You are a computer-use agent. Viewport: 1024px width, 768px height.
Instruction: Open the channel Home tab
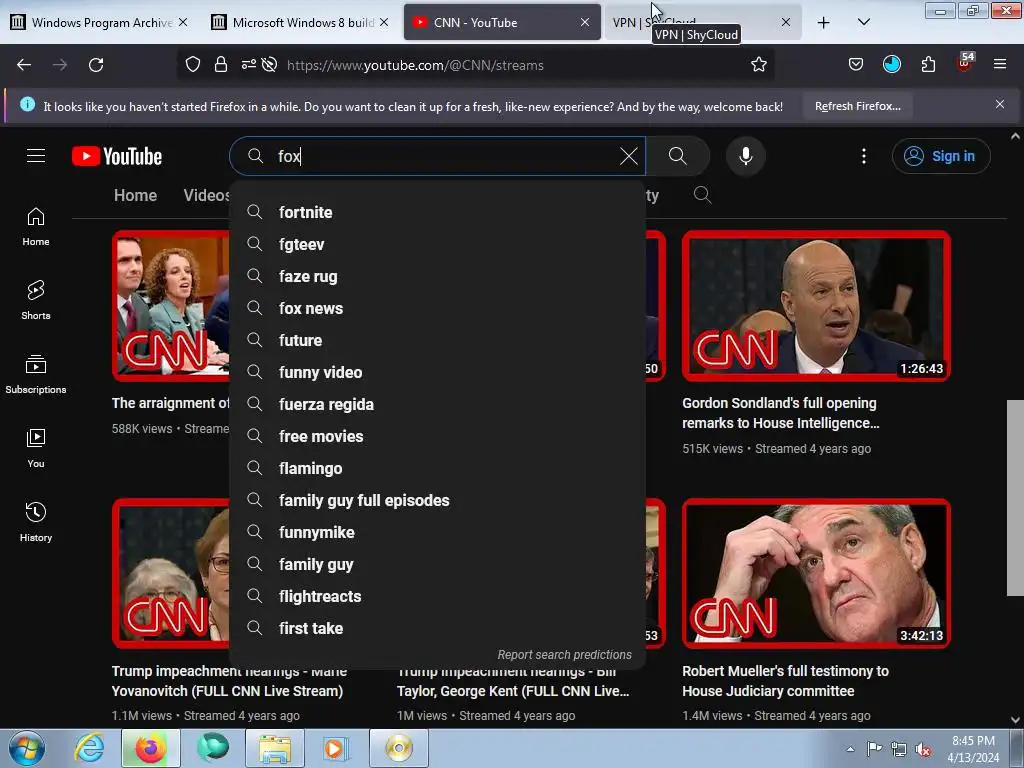tap(135, 195)
